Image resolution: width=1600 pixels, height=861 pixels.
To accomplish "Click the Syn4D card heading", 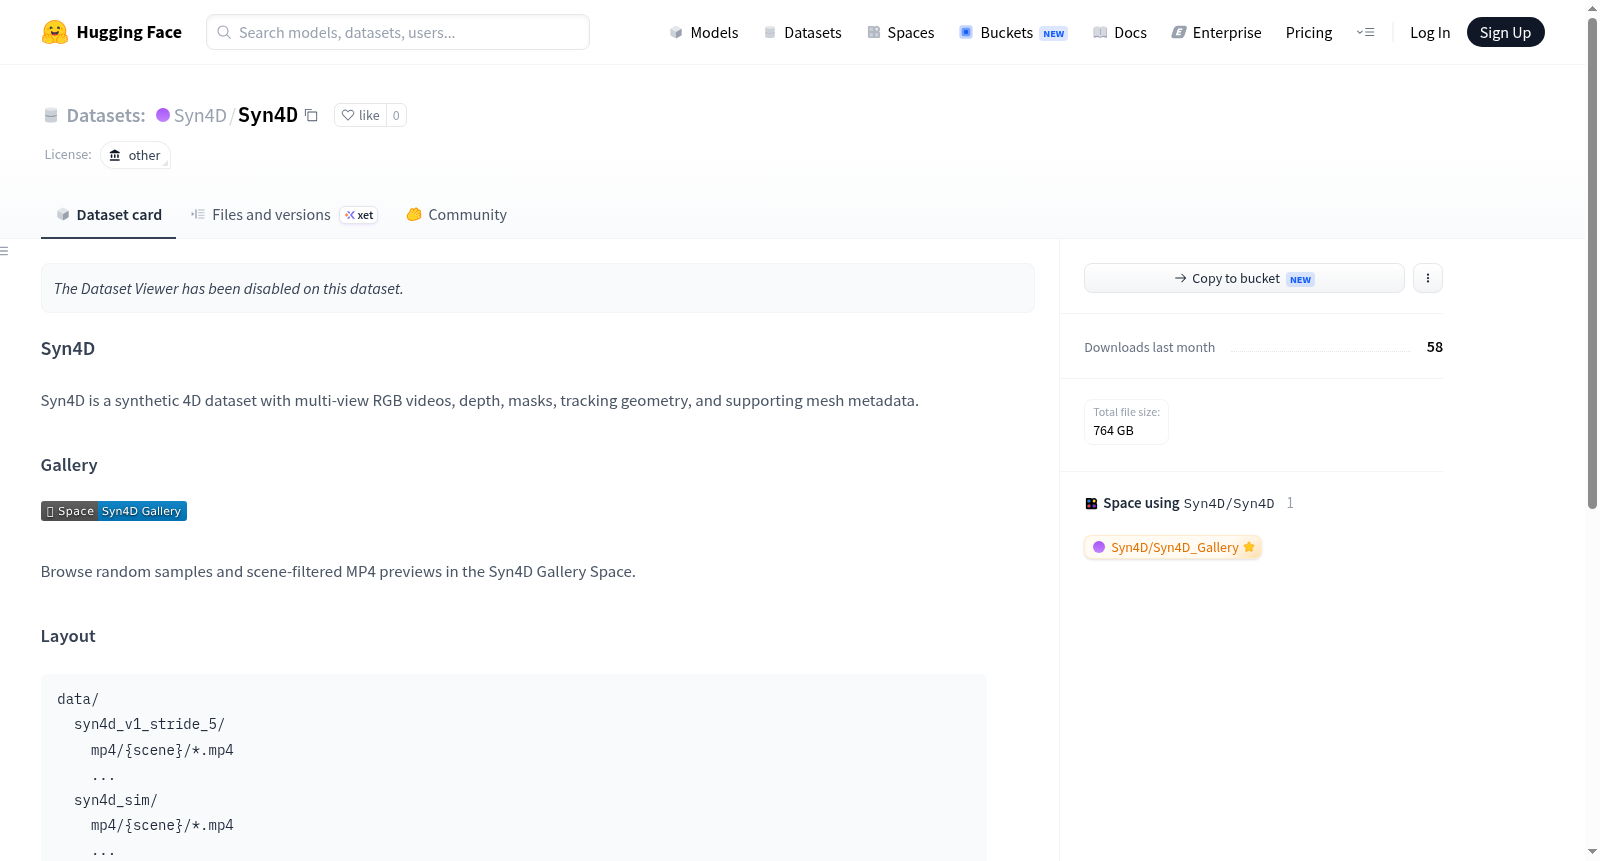I will click(x=68, y=348).
